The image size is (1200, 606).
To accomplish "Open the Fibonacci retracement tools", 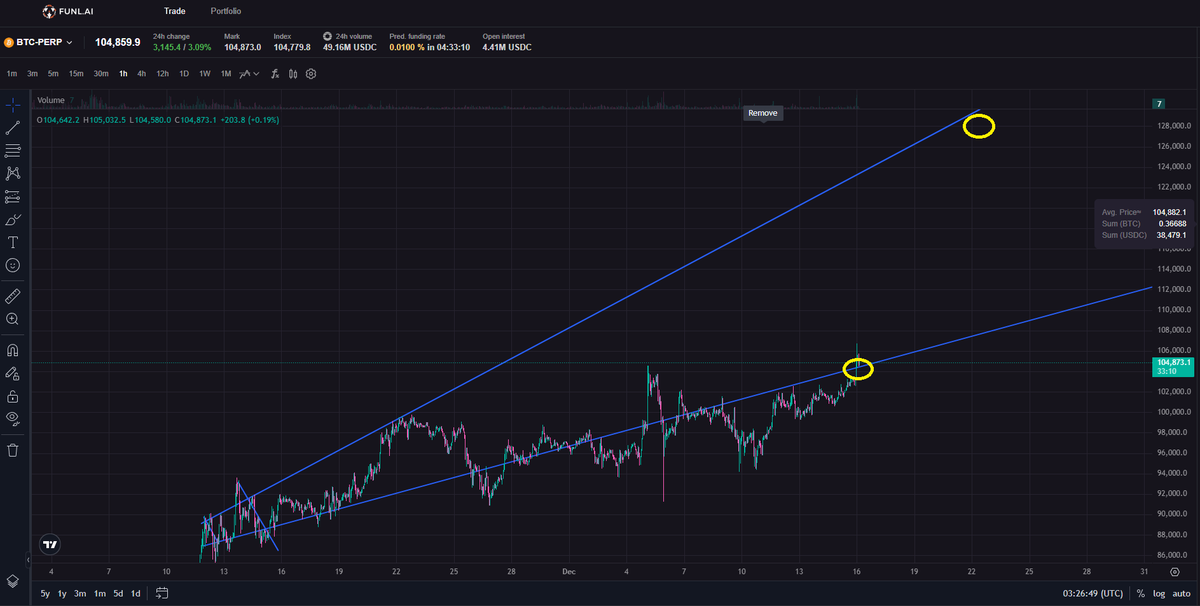I will pos(12,150).
